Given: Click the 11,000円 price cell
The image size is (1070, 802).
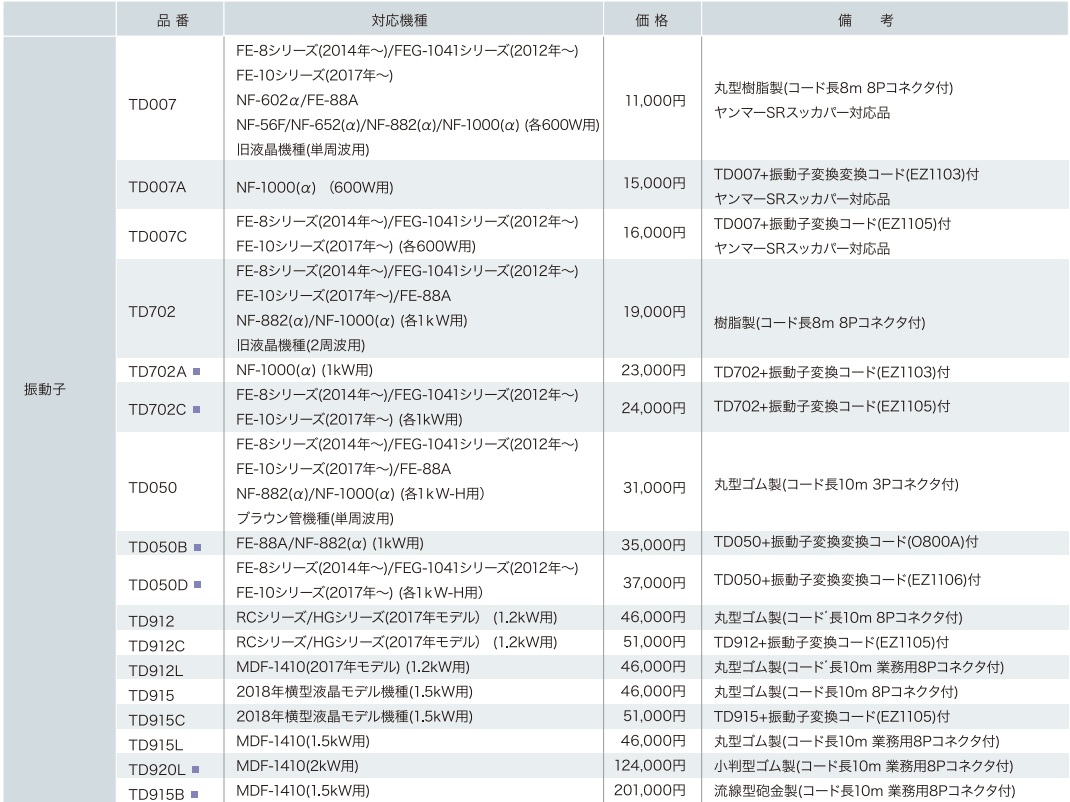Looking at the screenshot, I should click(x=654, y=100).
